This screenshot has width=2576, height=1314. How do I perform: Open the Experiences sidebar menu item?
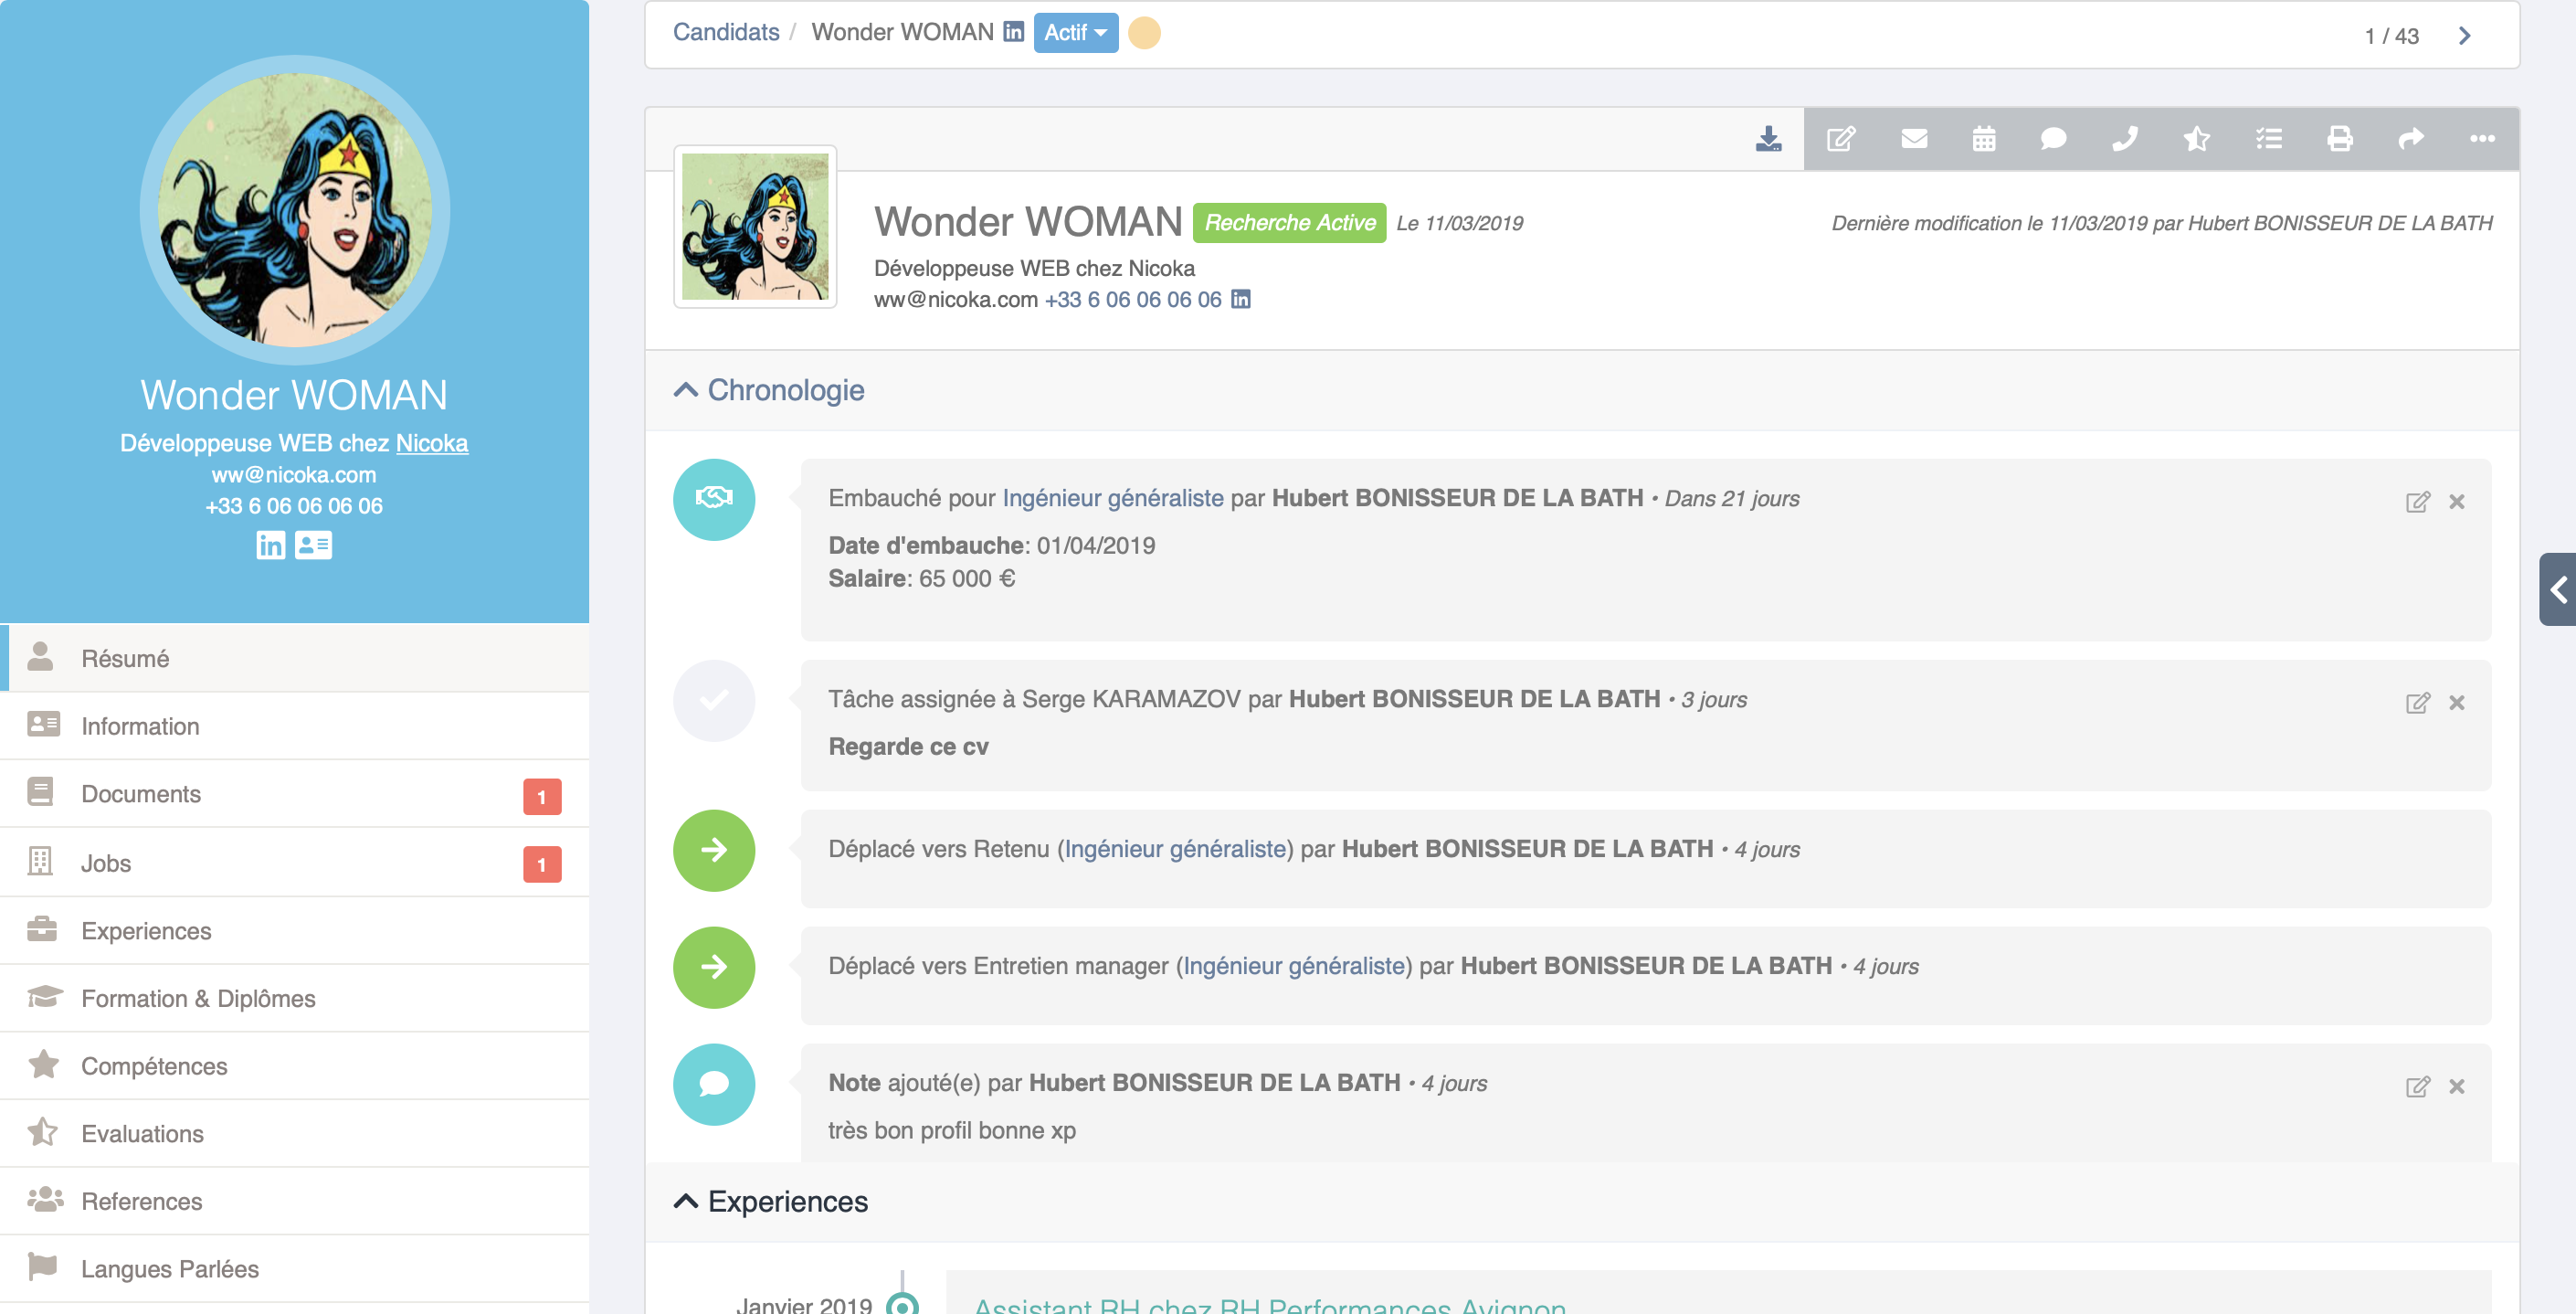[295, 931]
